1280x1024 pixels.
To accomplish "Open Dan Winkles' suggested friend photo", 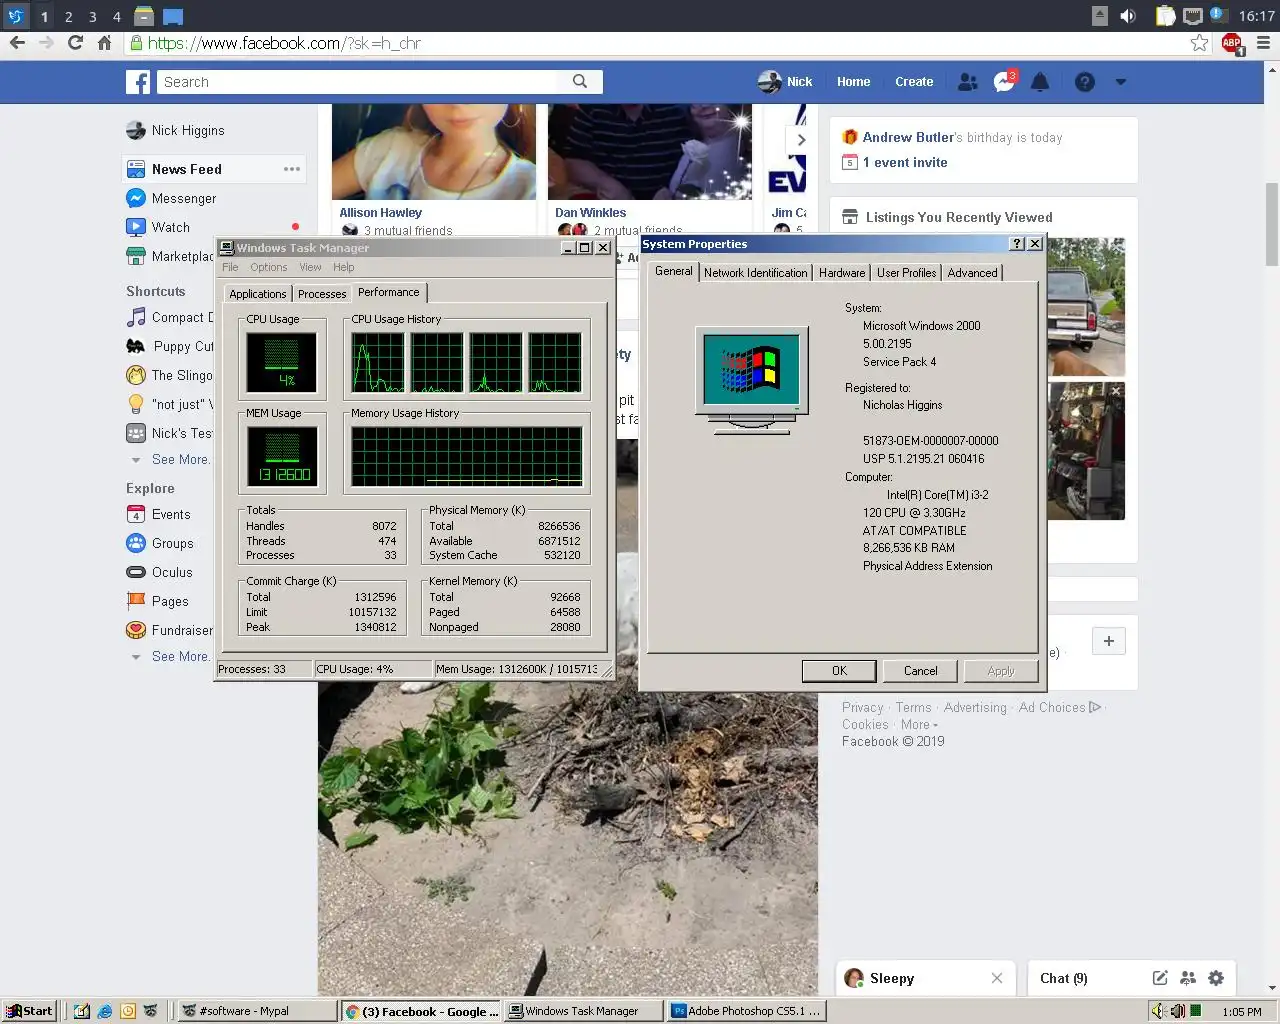I will click(650, 152).
